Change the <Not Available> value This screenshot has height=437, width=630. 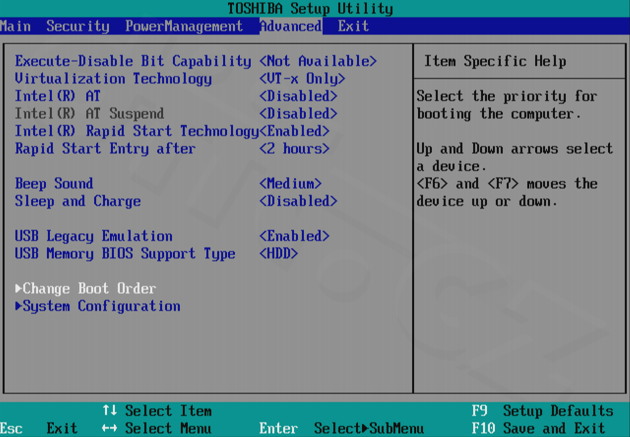point(318,61)
